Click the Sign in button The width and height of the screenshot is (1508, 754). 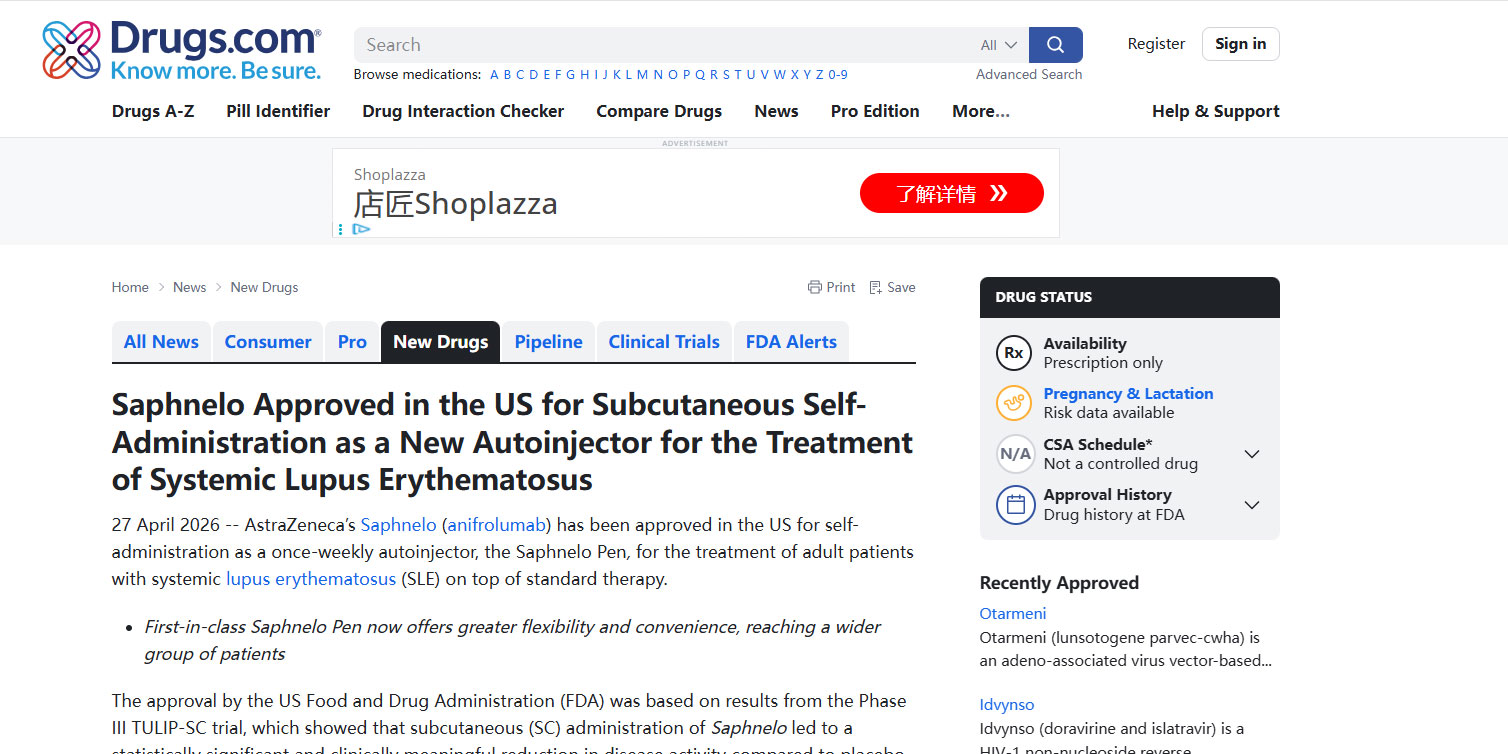(1240, 44)
